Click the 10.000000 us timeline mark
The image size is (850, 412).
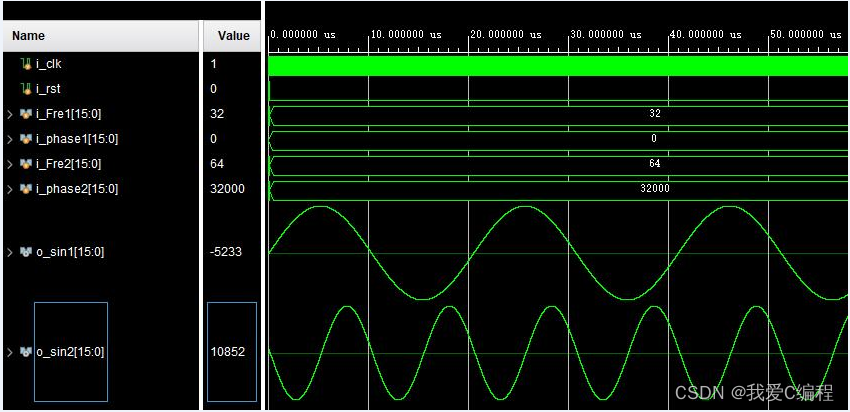[405, 34]
